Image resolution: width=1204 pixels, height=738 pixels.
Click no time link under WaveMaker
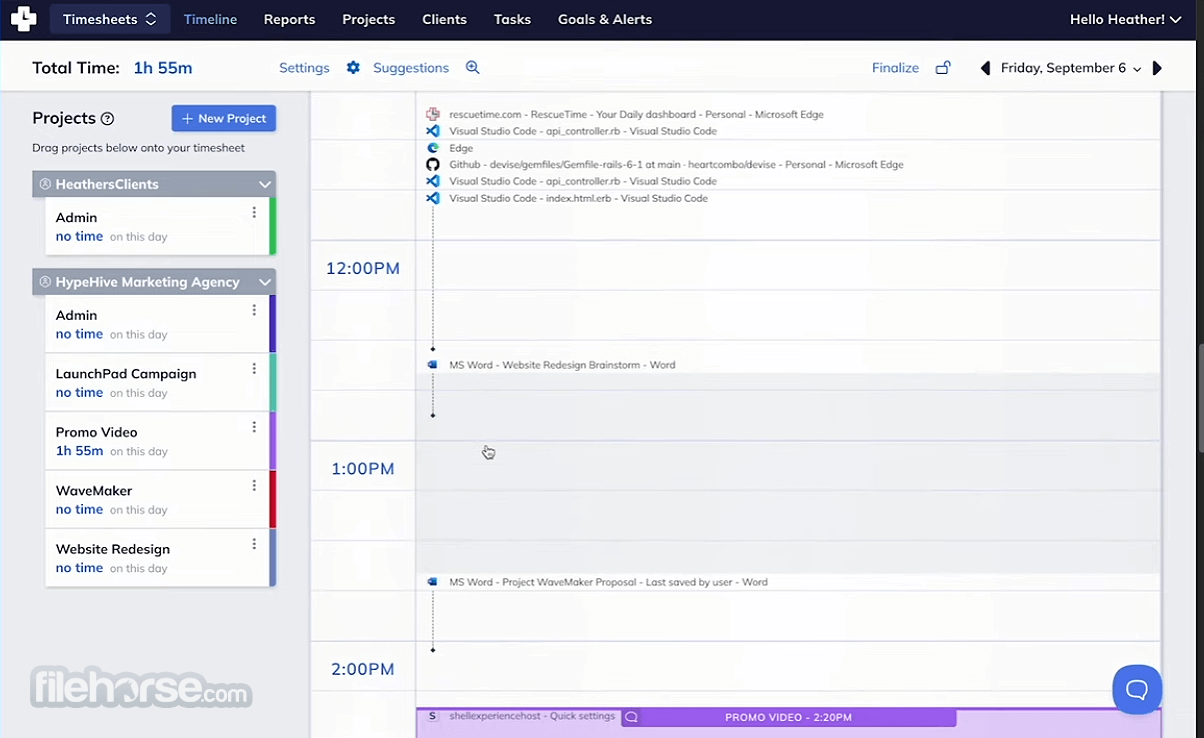[x=79, y=509]
